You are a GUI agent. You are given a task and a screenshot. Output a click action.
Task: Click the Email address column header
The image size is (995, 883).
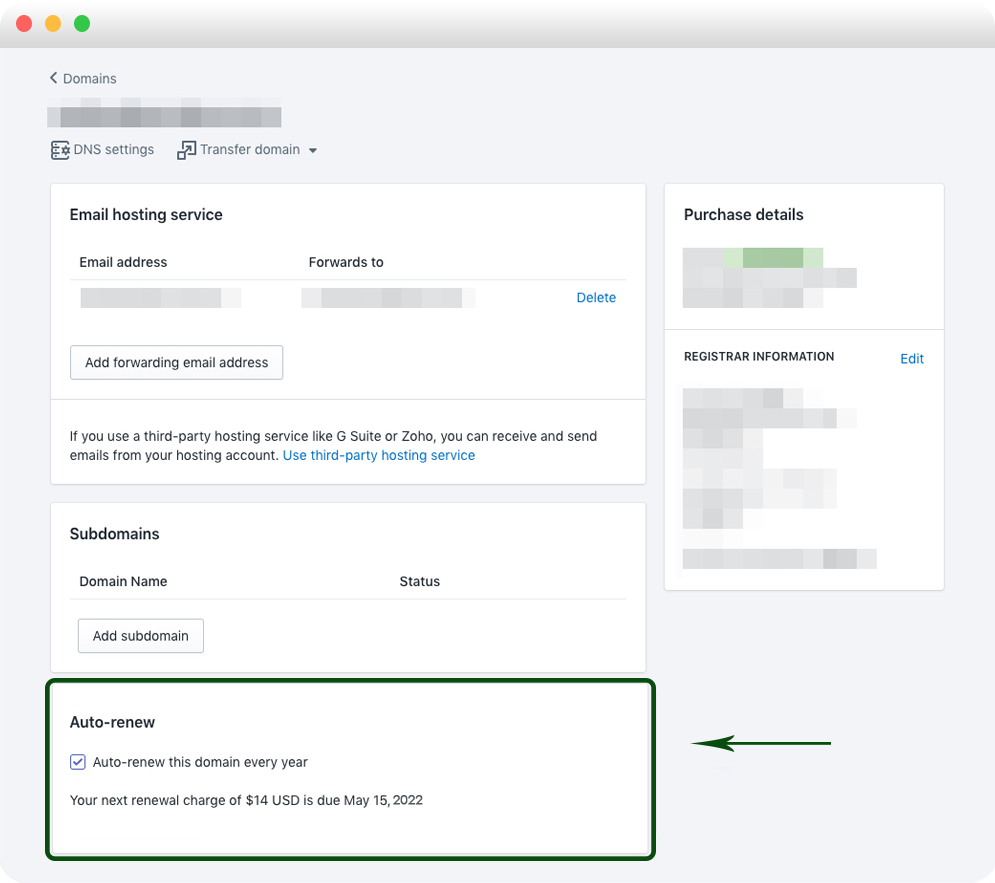pyautogui.click(x=123, y=262)
